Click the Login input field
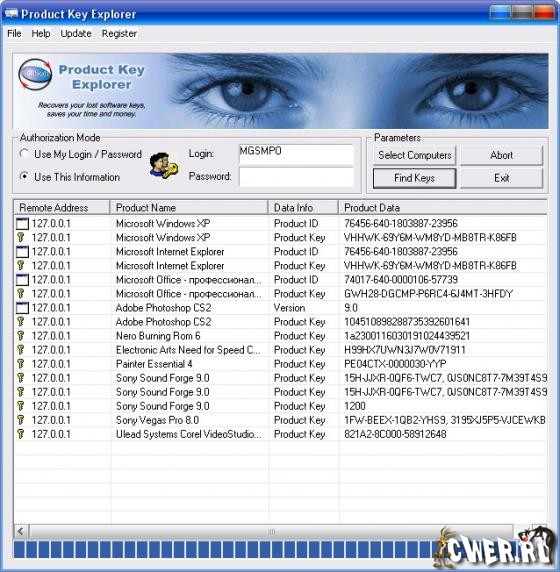560x572 pixels. (x=296, y=154)
